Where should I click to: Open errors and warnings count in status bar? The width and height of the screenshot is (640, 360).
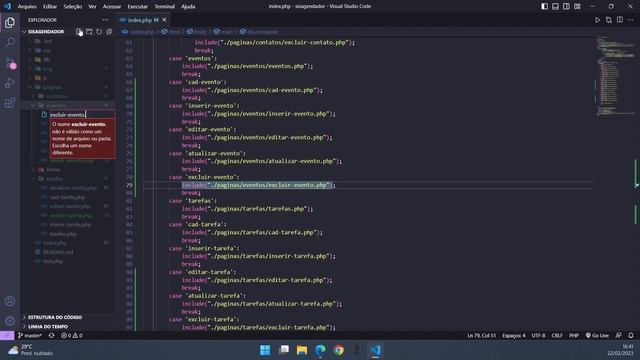click(x=72, y=336)
